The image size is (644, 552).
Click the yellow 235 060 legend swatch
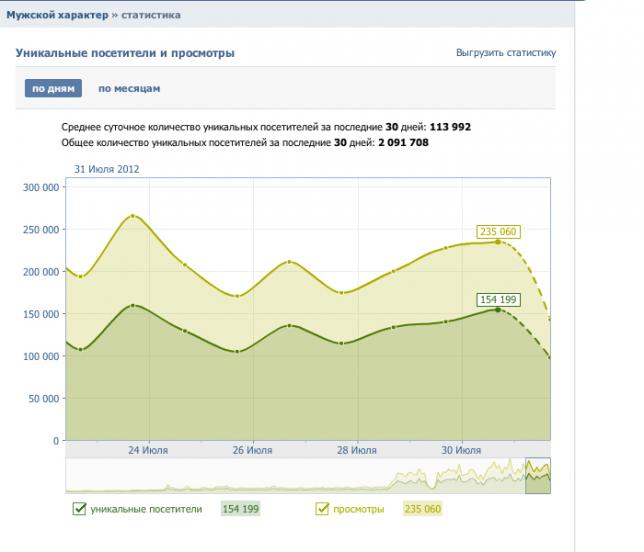[421, 509]
